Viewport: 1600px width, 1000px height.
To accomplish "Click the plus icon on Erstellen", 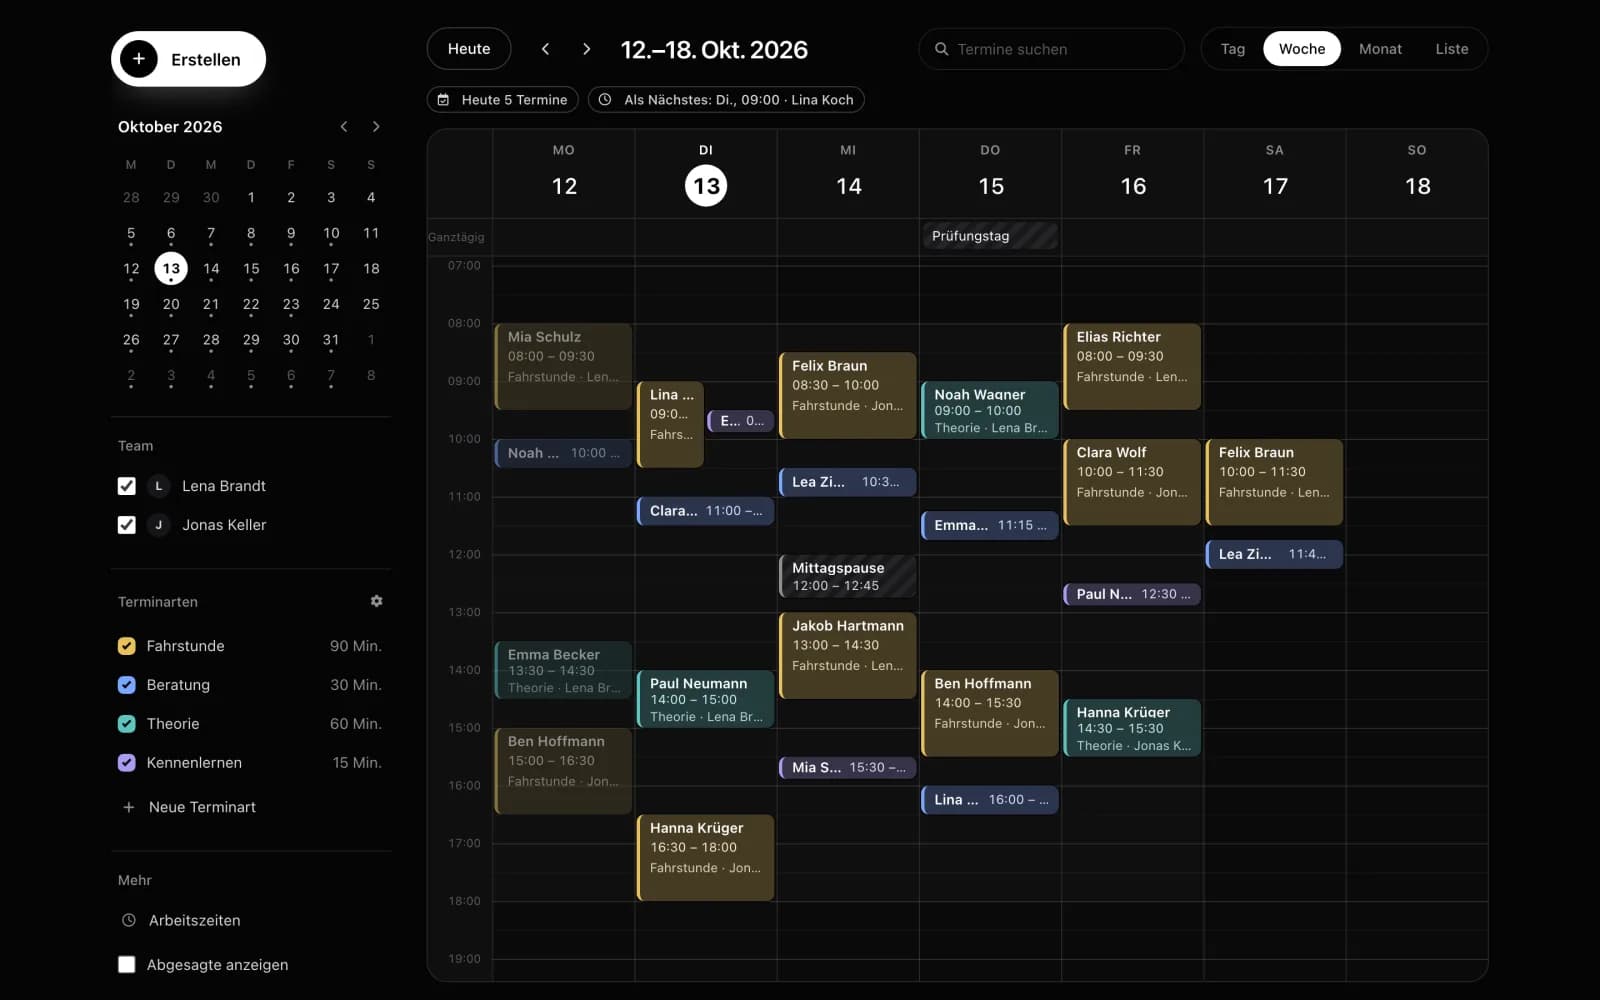I will click(x=139, y=59).
